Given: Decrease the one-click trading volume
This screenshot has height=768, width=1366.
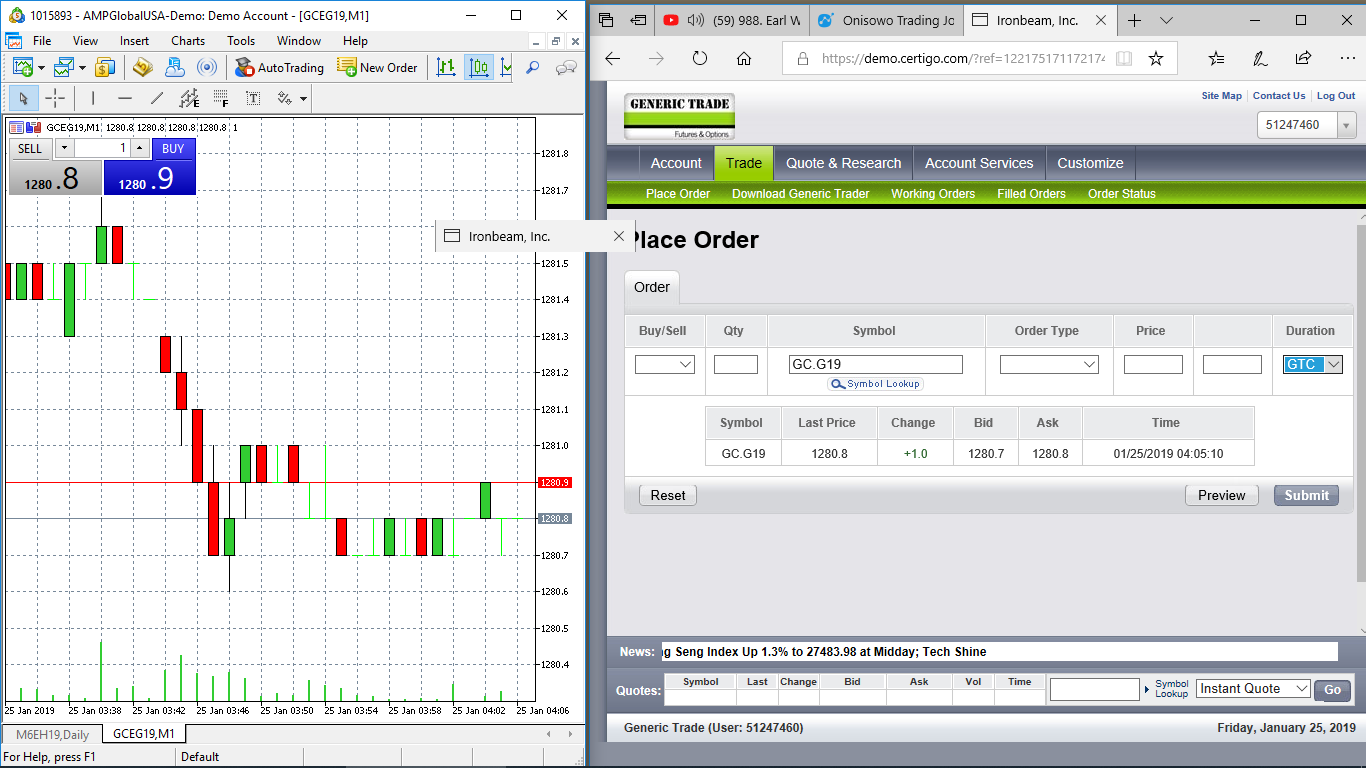Looking at the screenshot, I should tap(64, 148).
